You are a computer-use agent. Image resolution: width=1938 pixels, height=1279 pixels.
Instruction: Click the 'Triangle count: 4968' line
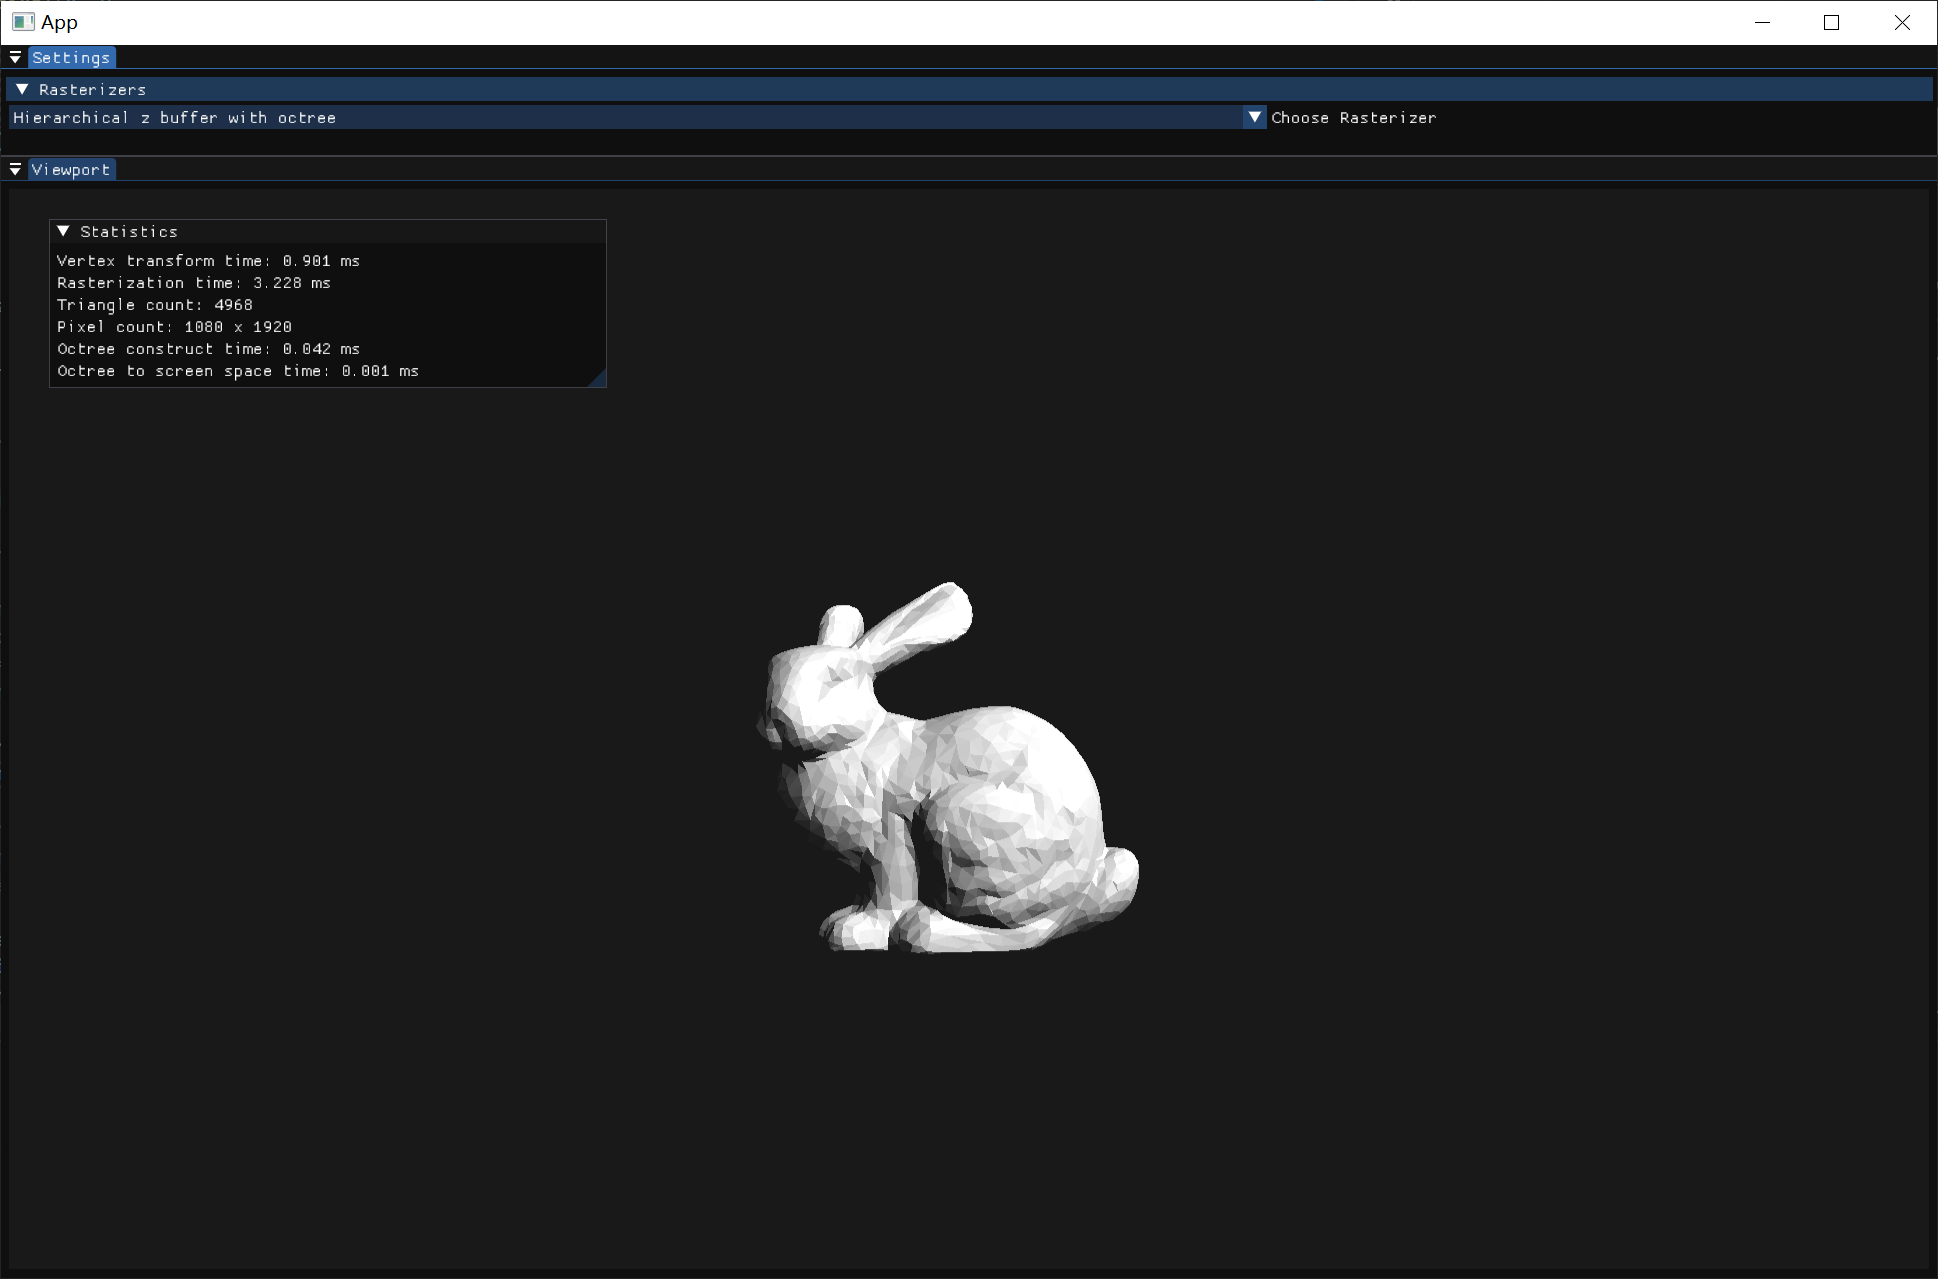pos(155,305)
